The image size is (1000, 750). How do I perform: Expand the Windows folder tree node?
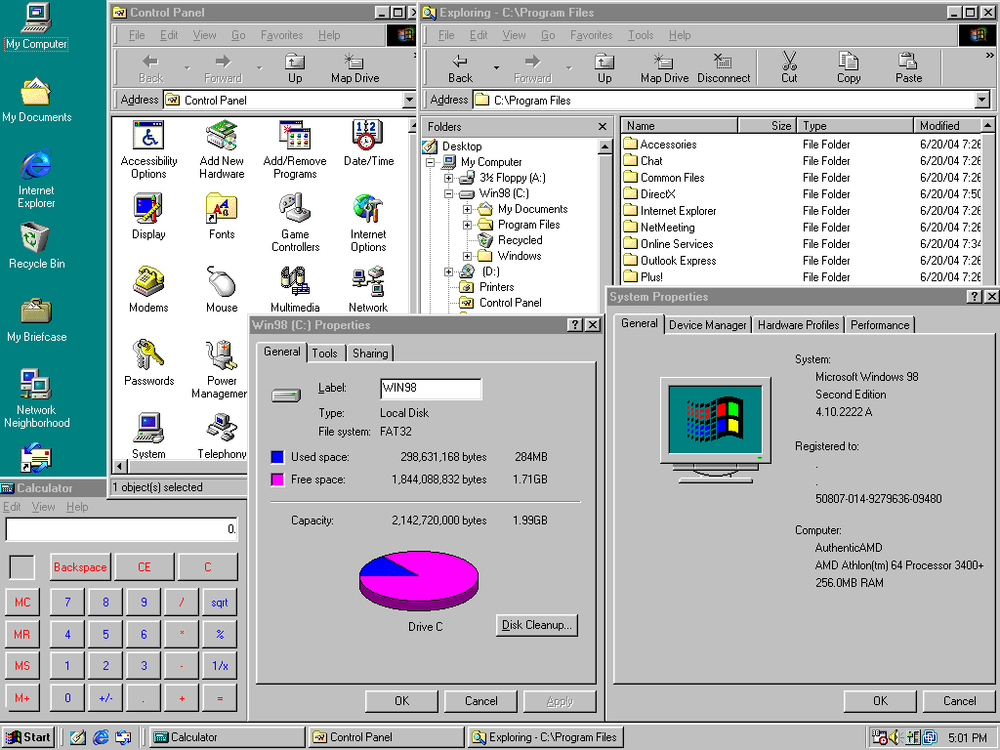pyautogui.click(x=467, y=256)
